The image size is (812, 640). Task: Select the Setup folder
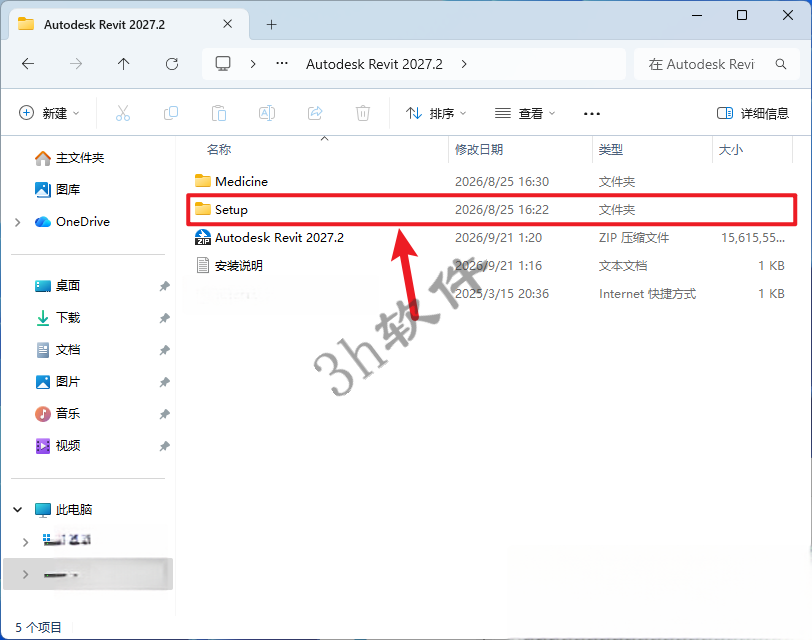coord(491,209)
